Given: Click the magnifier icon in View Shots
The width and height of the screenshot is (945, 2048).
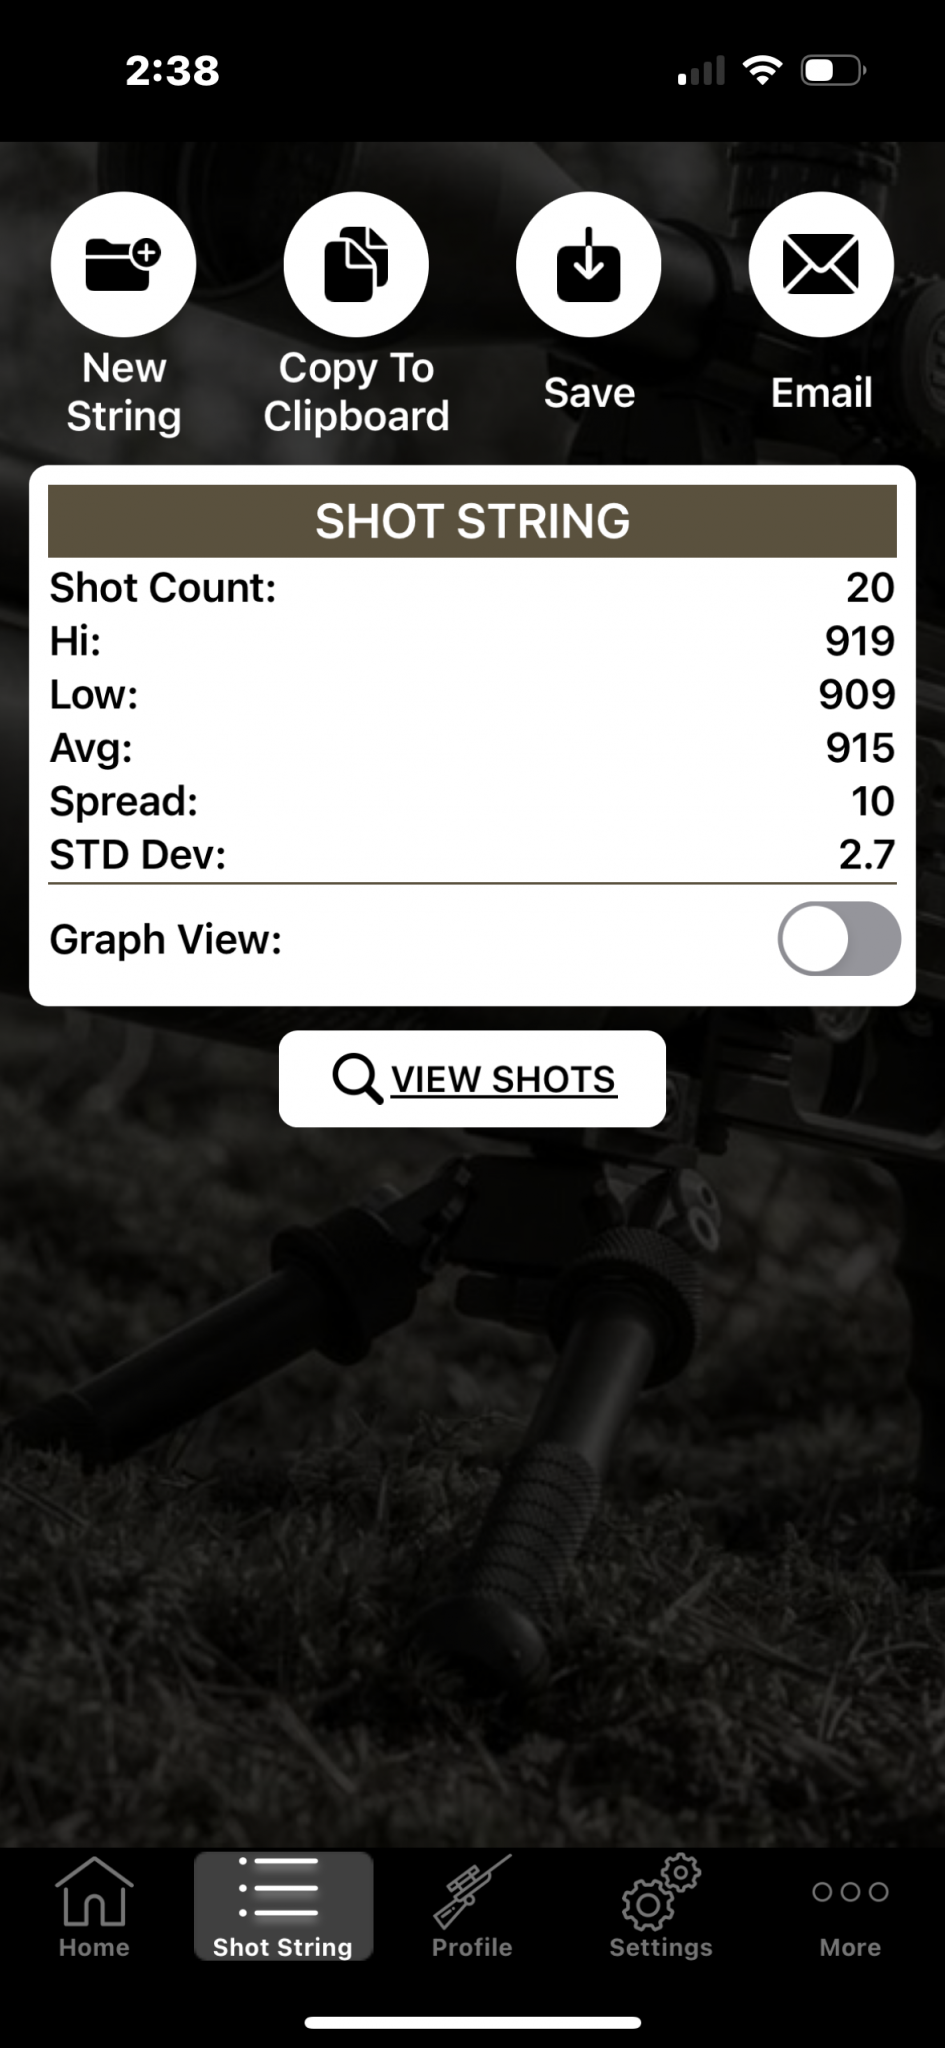Looking at the screenshot, I should pos(357,1079).
